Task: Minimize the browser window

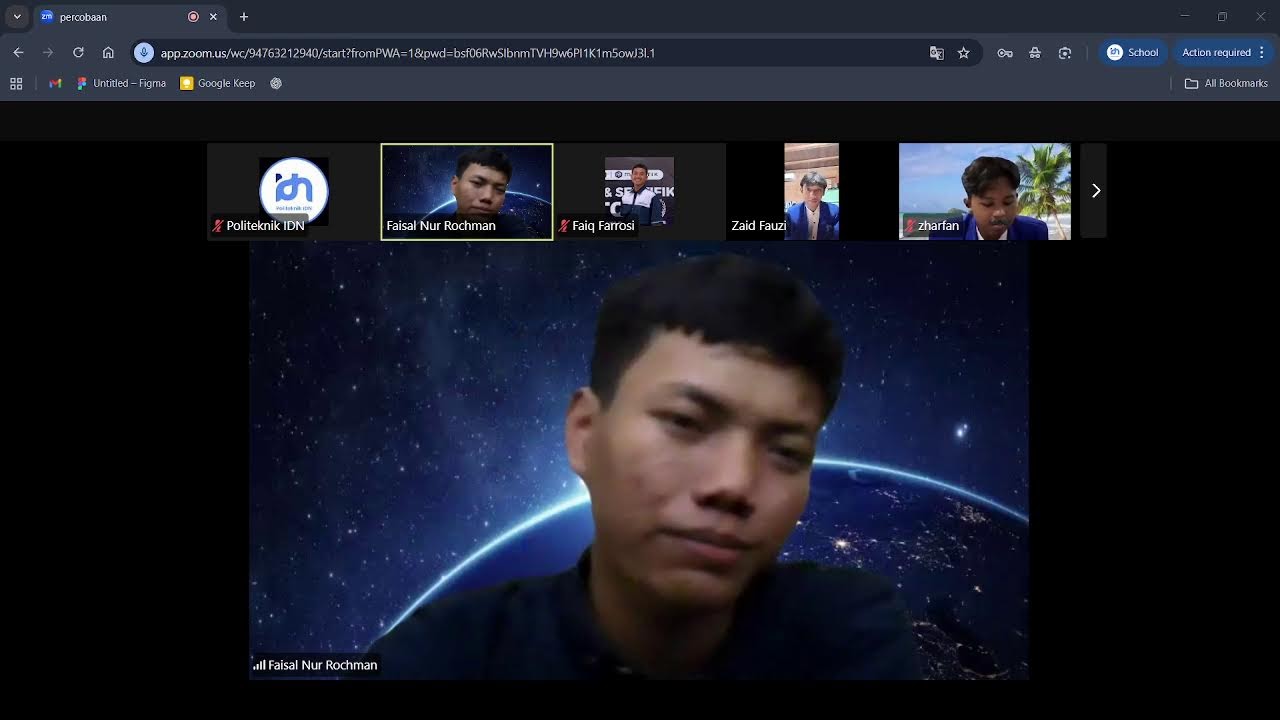Action: (1184, 17)
